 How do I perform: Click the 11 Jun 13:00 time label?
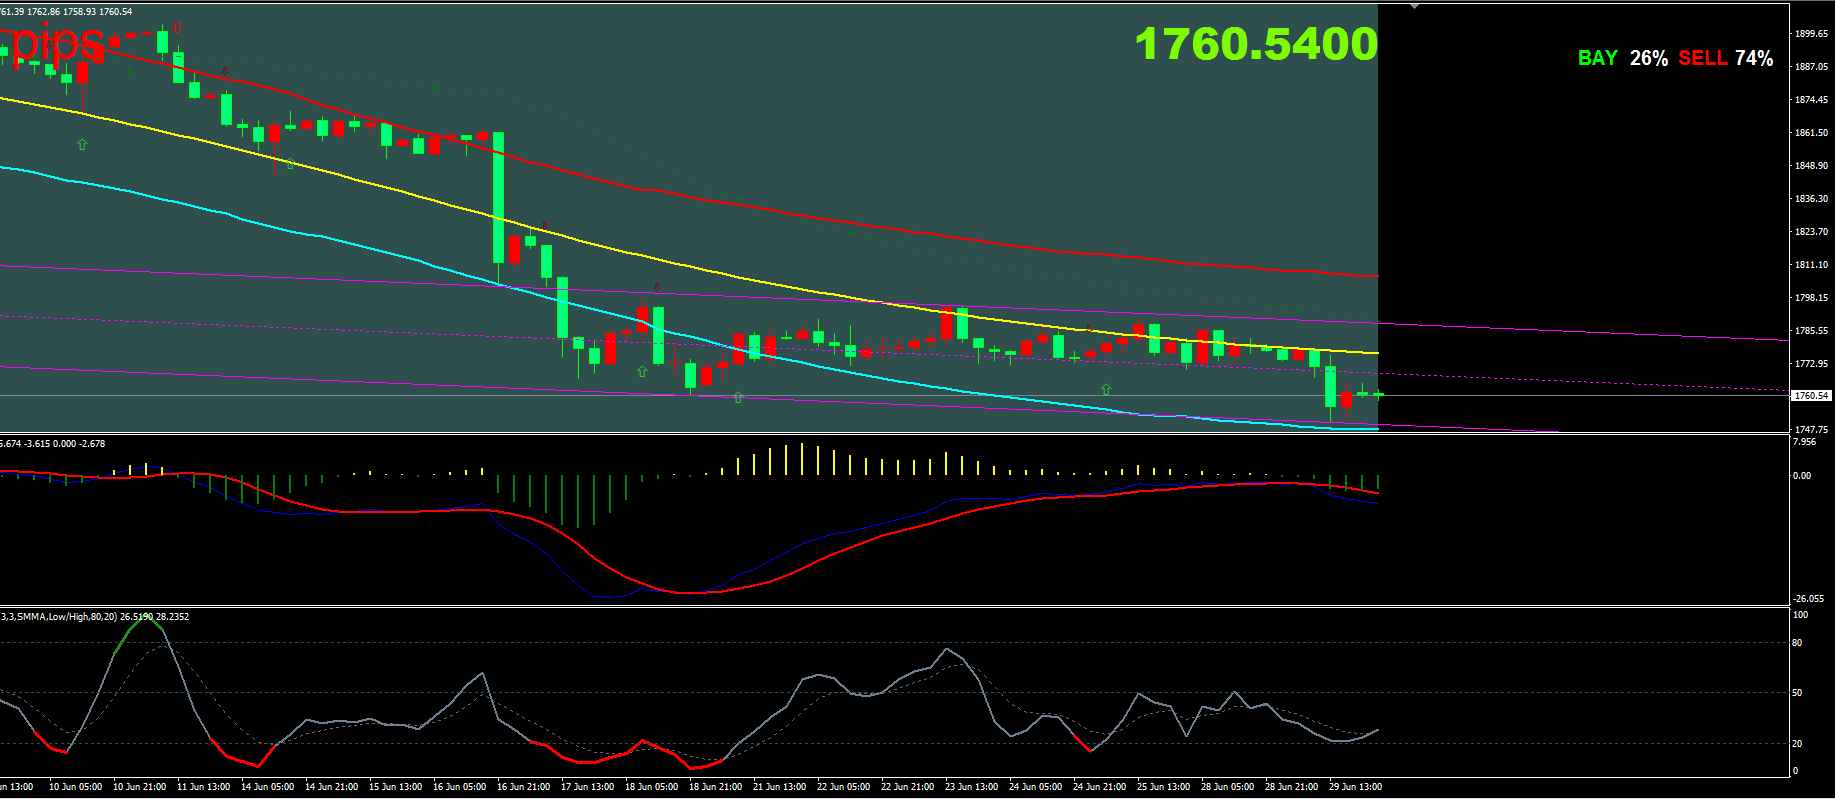[203, 787]
